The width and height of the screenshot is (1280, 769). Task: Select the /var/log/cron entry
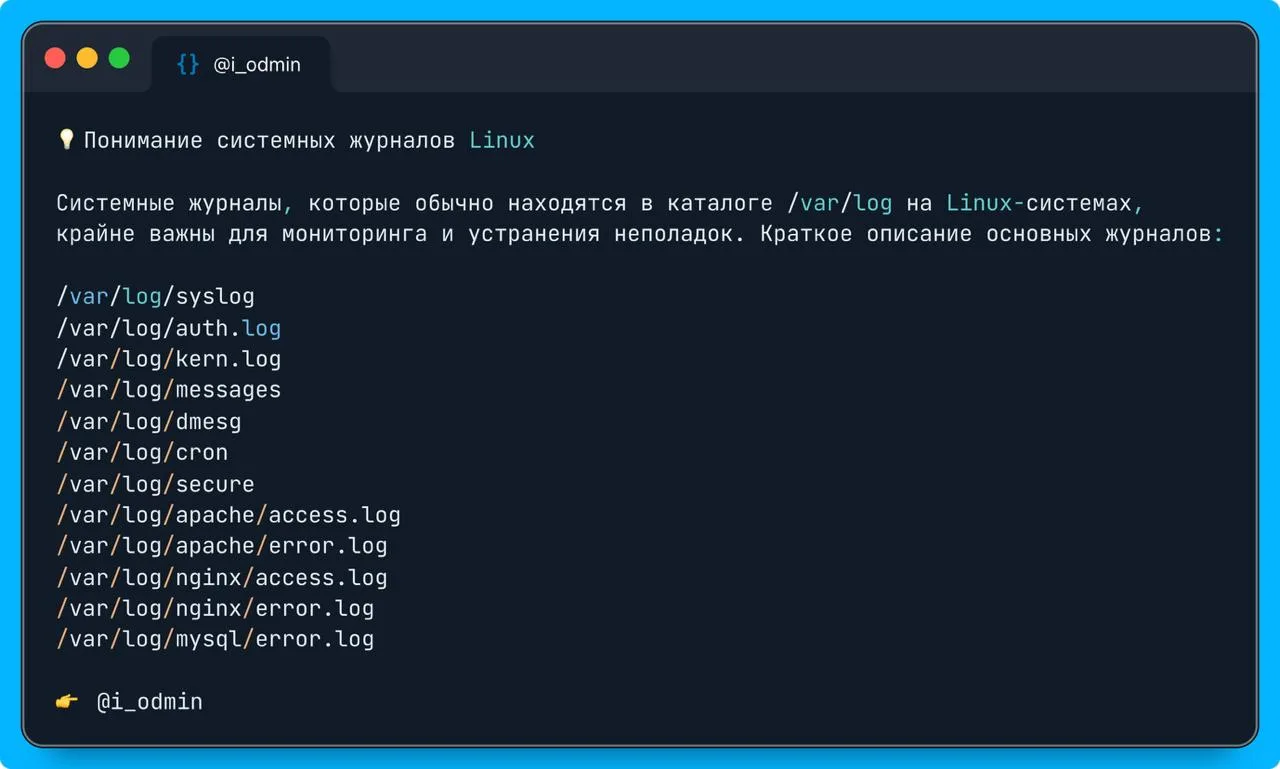click(142, 452)
